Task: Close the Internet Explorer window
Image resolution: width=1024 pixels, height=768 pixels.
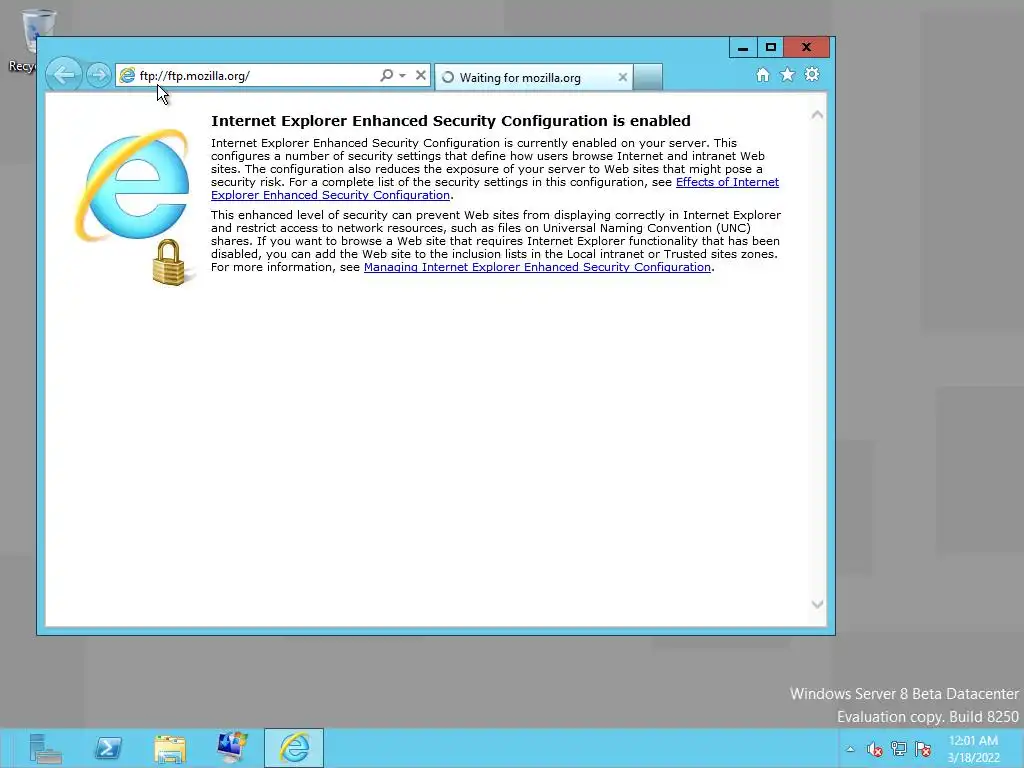Action: tap(807, 48)
